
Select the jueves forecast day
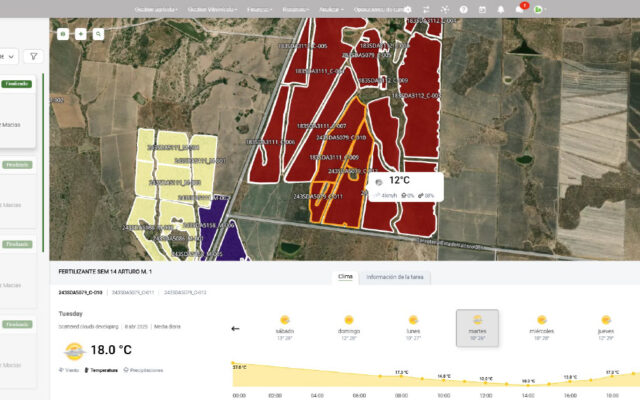(x=606, y=328)
